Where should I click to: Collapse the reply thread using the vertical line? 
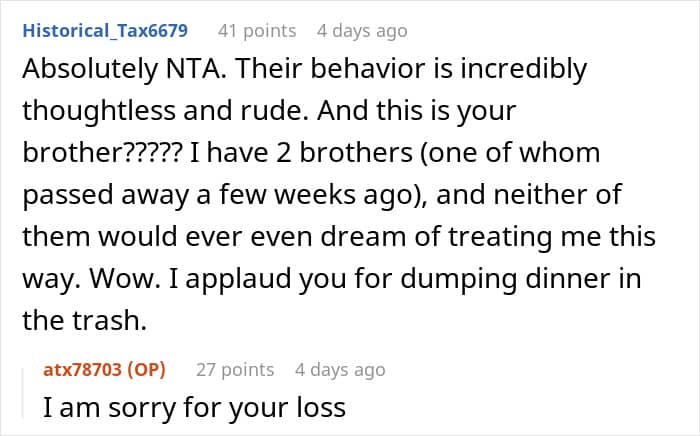pos(23,393)
